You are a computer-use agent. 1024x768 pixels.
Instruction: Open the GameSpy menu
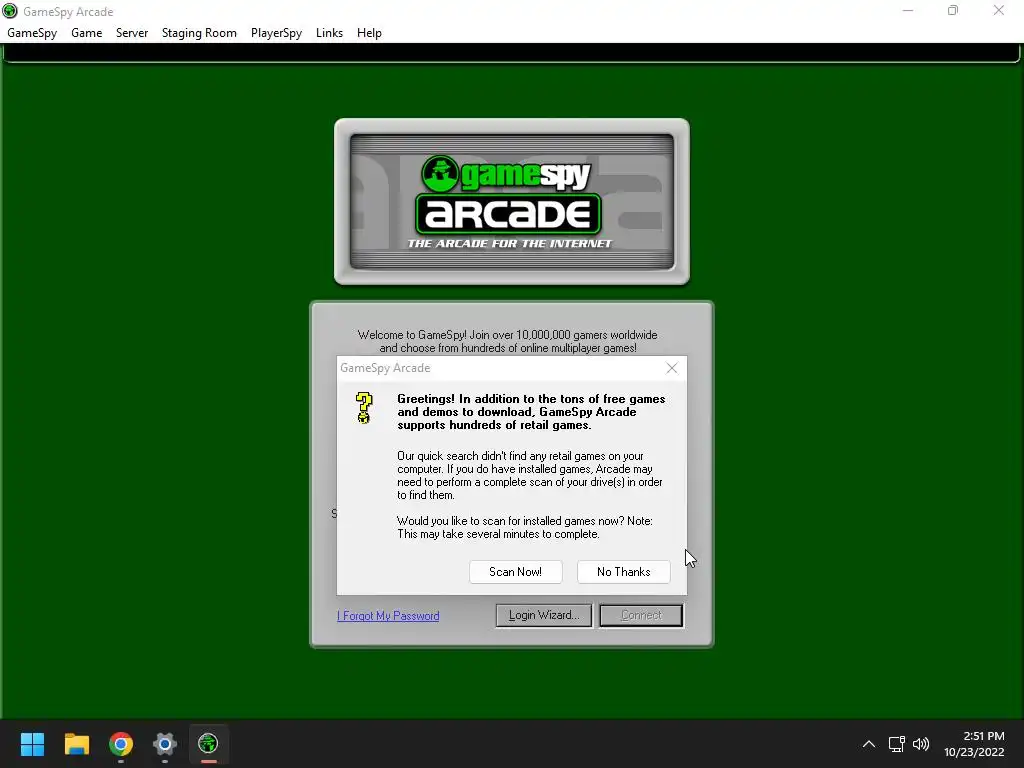click(x=32, y=33)
